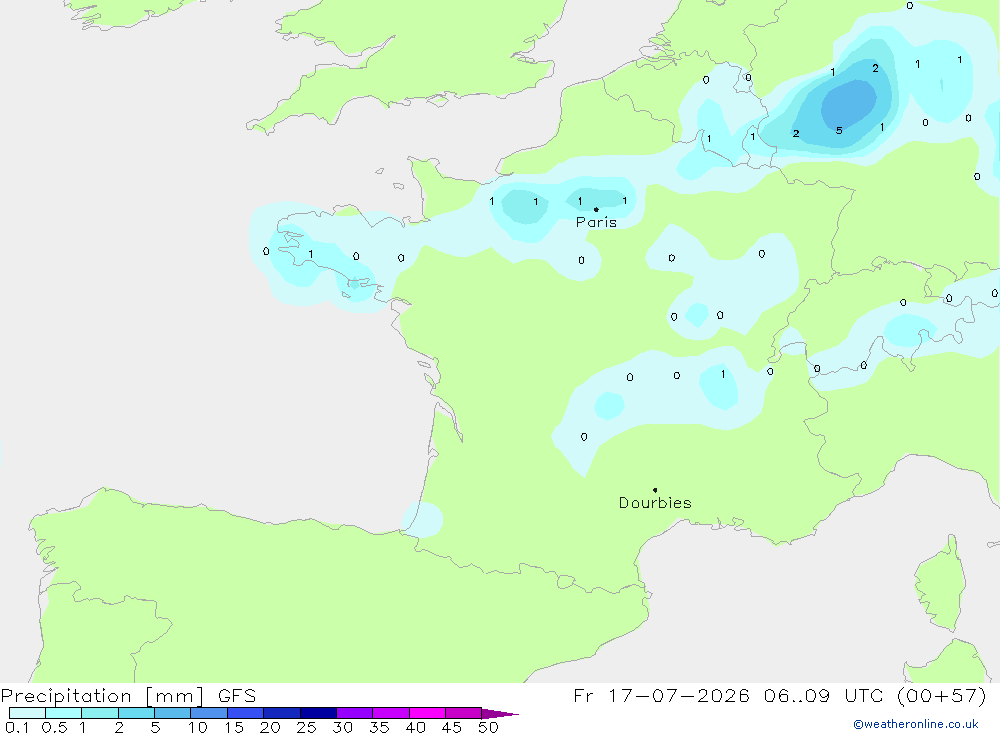The width and height of the screenshot is (1000, 733).
Task: Pick the 20–25 mm legend color swatch
Action: coord(282,713)
